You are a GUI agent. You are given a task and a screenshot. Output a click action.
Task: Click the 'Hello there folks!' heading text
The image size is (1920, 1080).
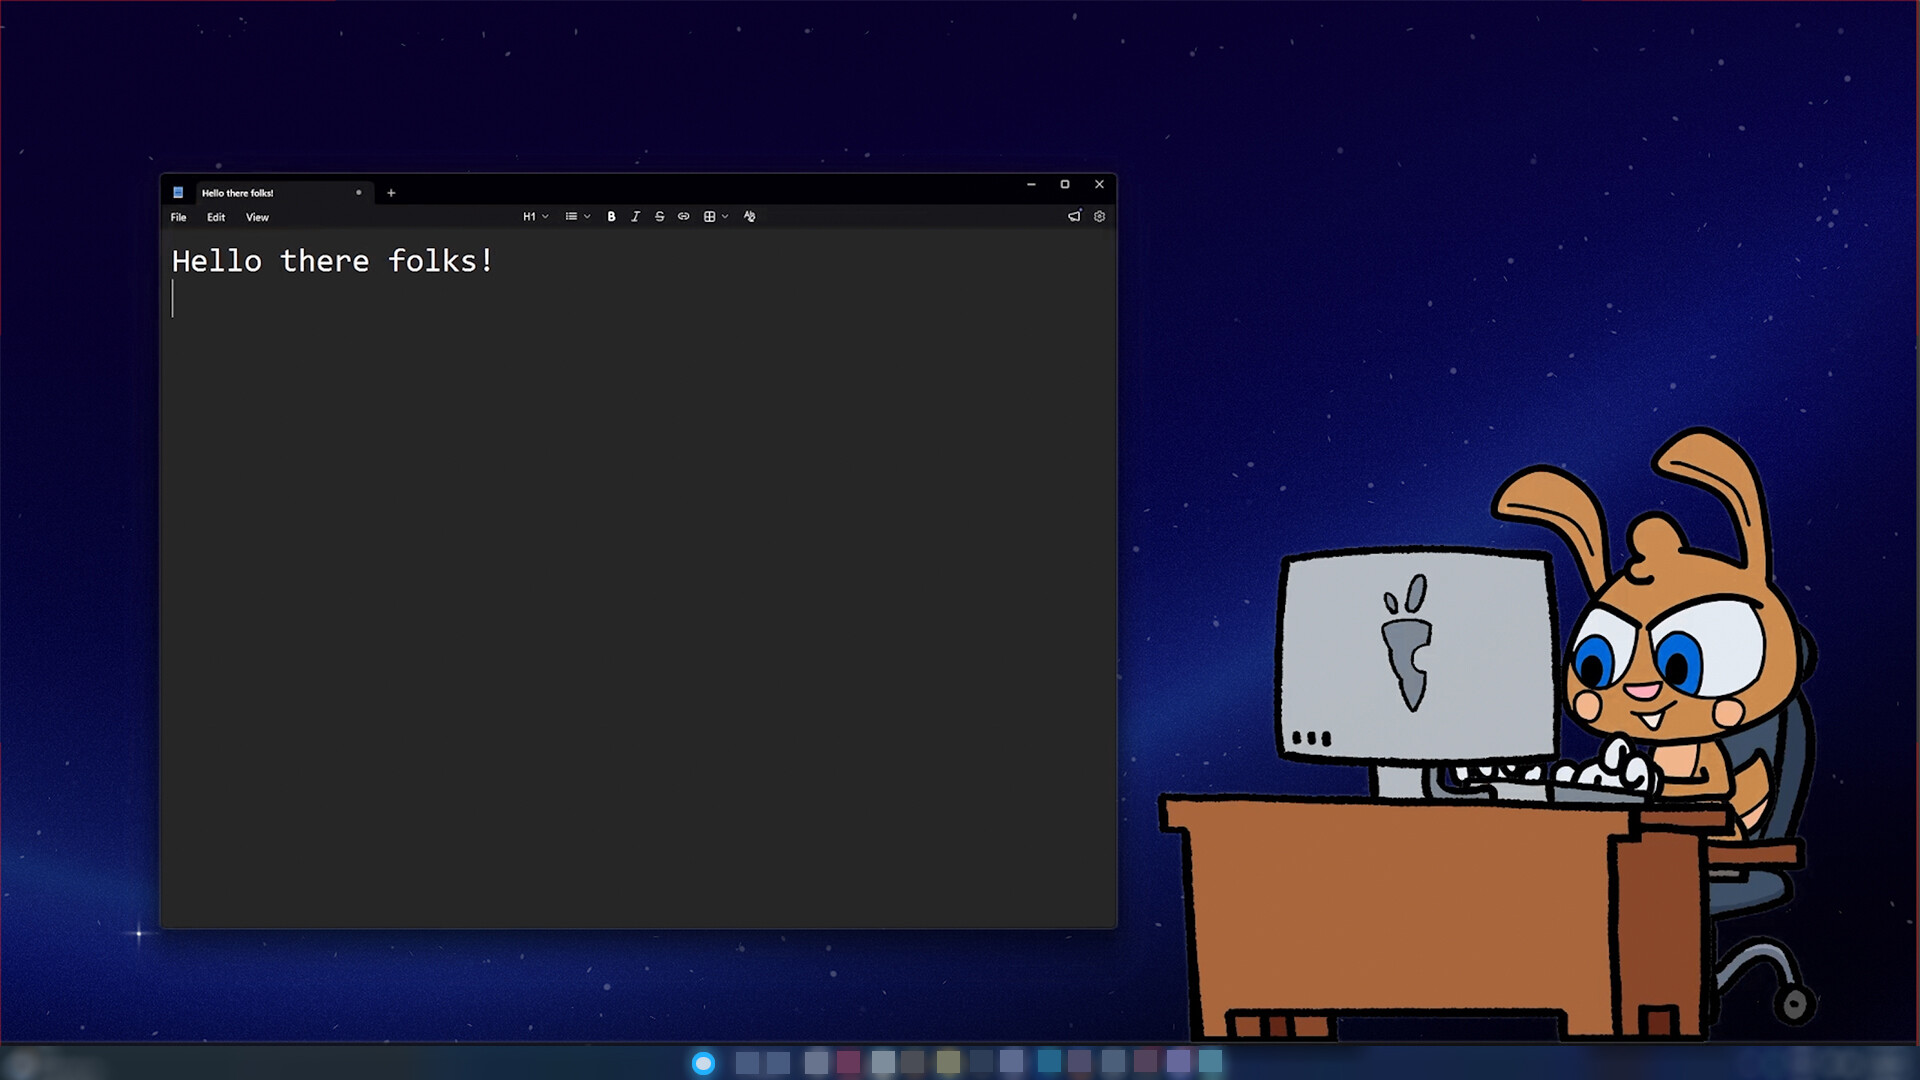click(332, 261)
